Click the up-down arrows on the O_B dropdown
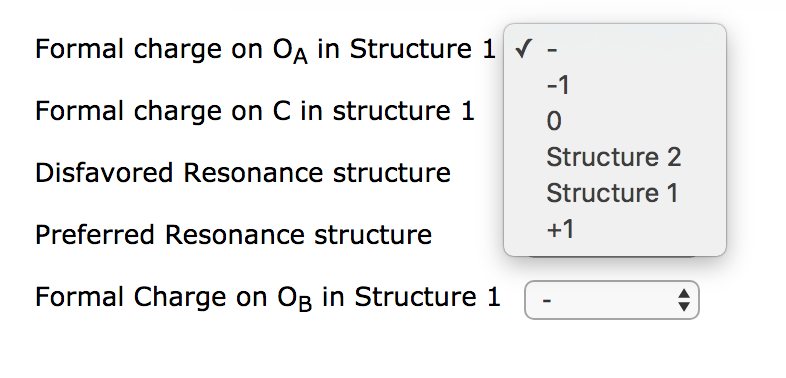The height and width of the screenshot is (378, 786). [684, 300]
